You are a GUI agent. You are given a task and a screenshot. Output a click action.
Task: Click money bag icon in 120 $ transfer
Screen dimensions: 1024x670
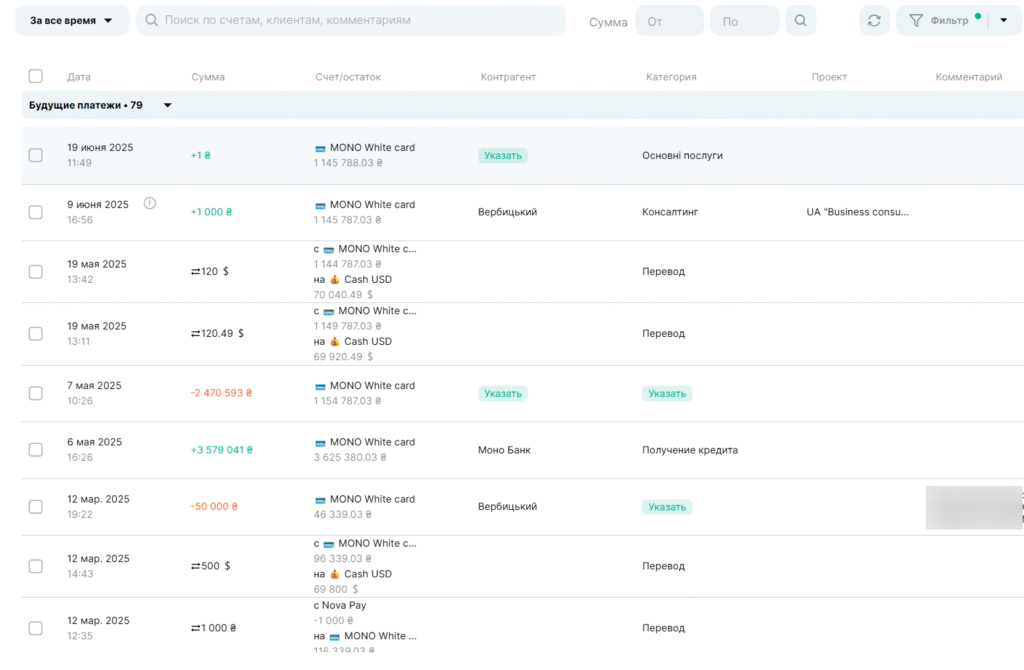tap(334, 280)
